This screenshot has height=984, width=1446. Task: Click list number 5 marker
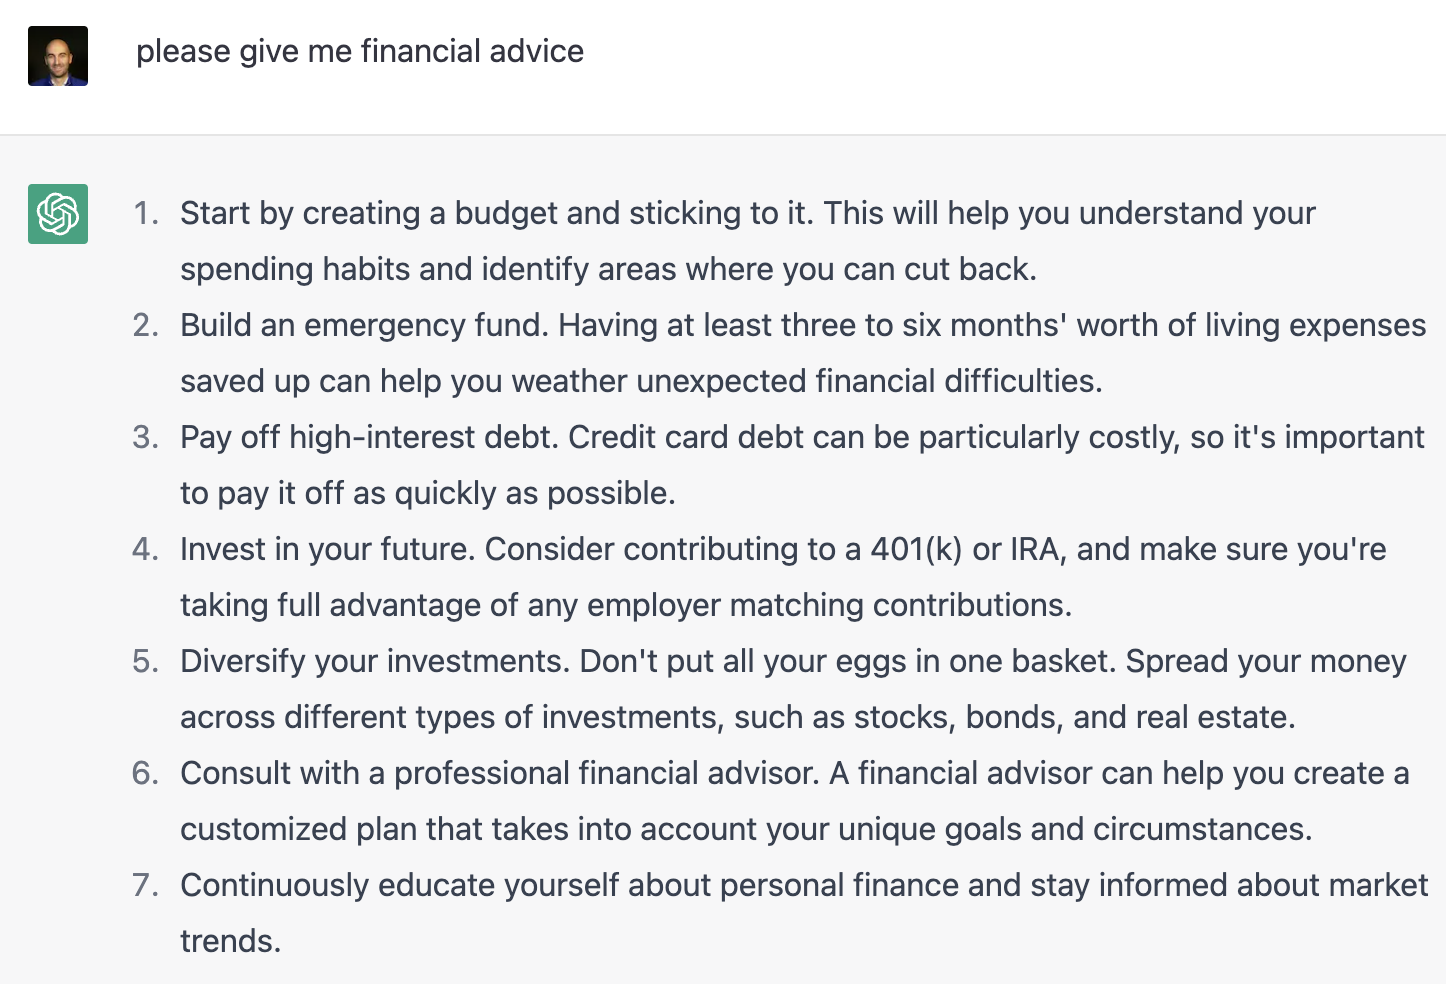146,661
